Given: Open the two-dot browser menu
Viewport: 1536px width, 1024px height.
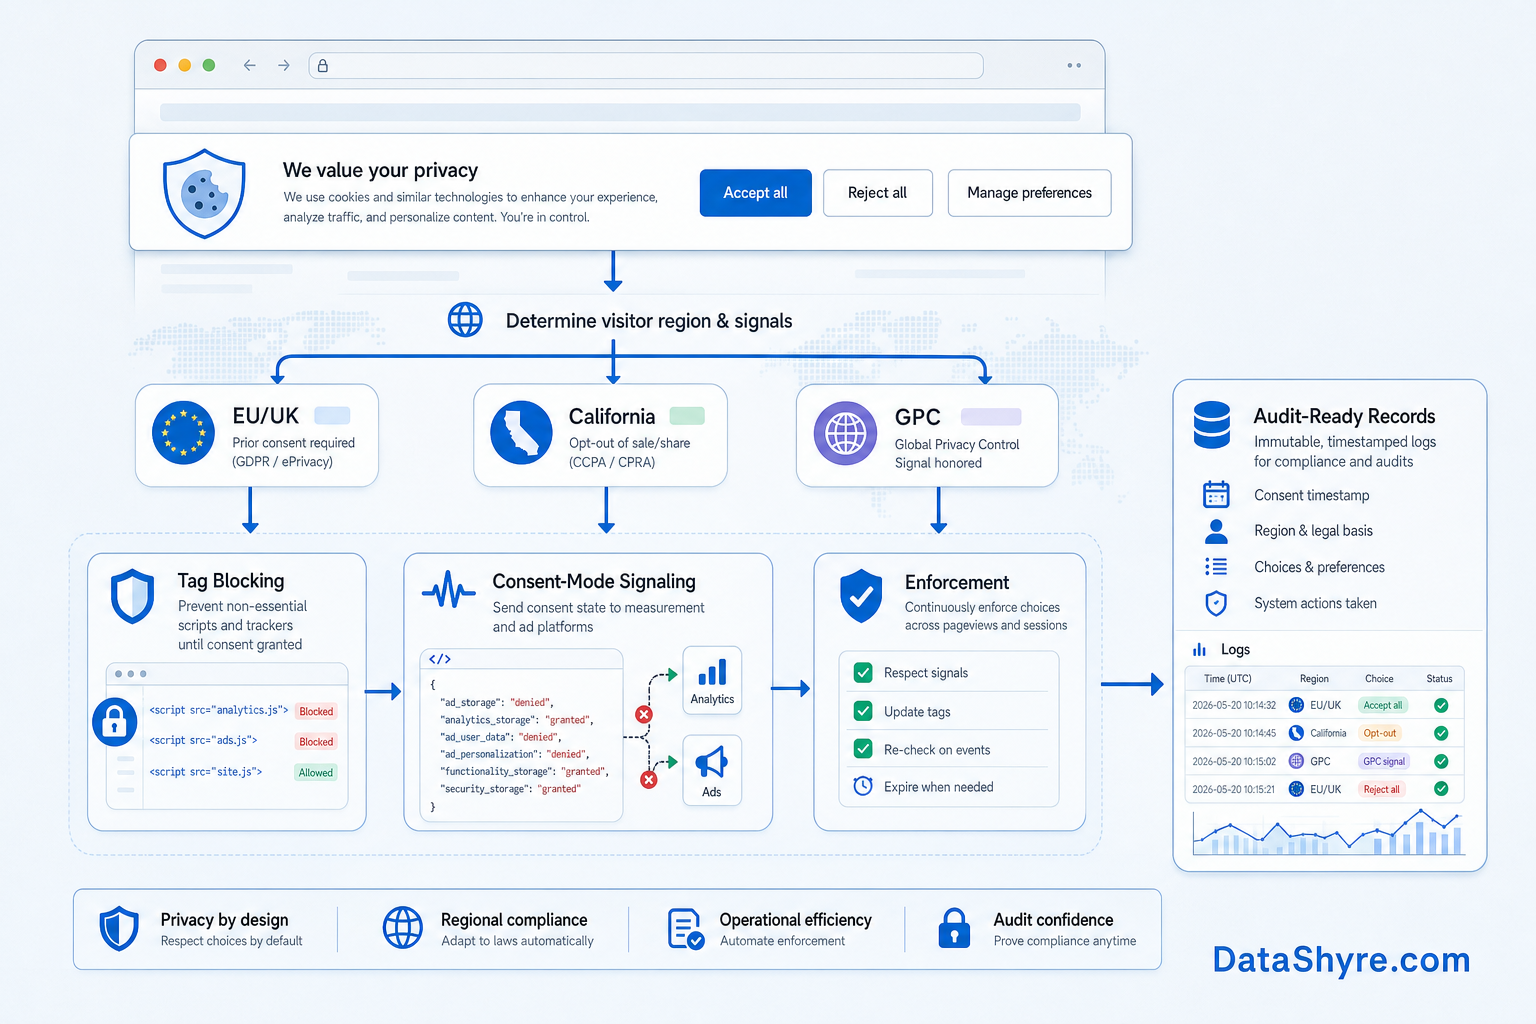Looking at the screenshot, I should point(1074,65).
